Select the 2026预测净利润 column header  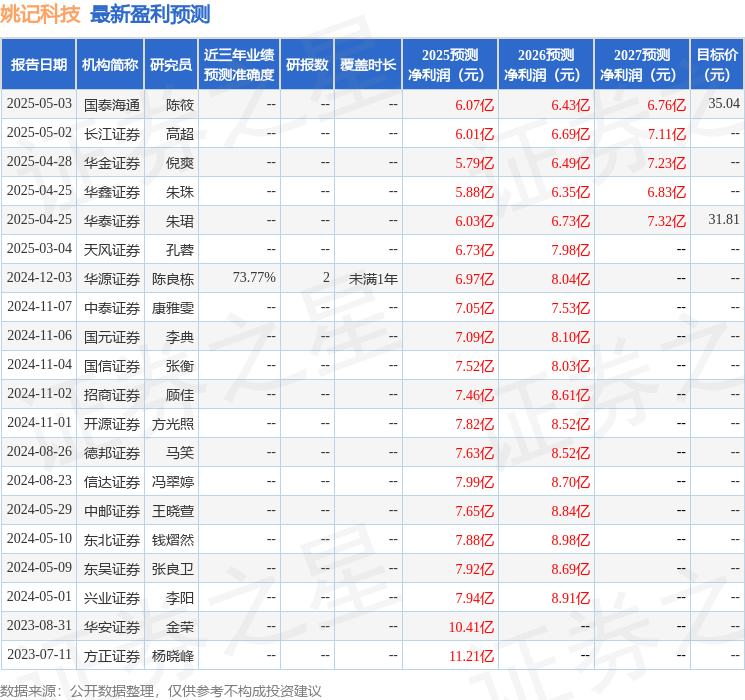click(546, 65)
